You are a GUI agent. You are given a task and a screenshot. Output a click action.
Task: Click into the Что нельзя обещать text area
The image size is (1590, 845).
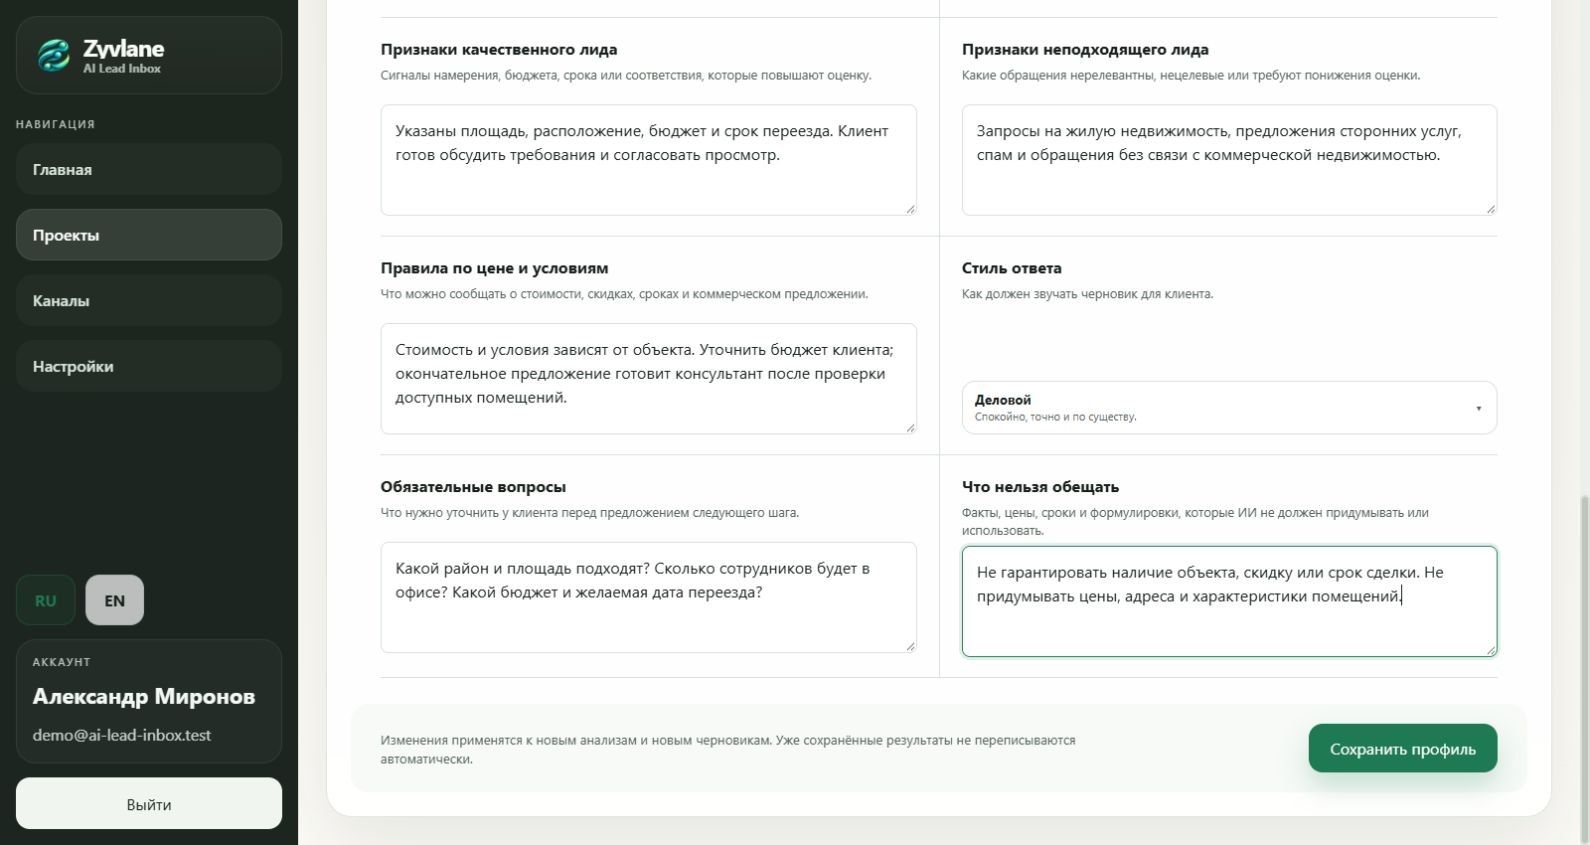(1229, 601)
